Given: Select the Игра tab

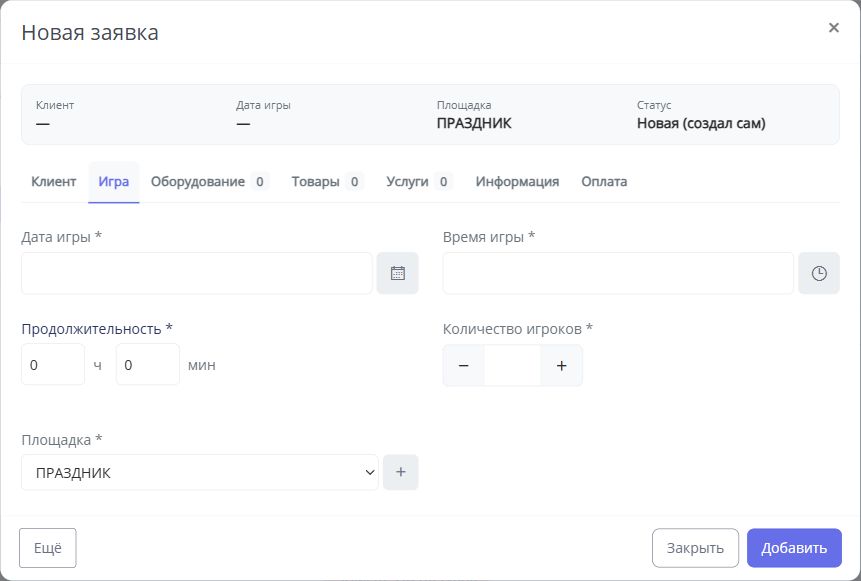Looking at the screenshot, I should (x=114, y=182).
